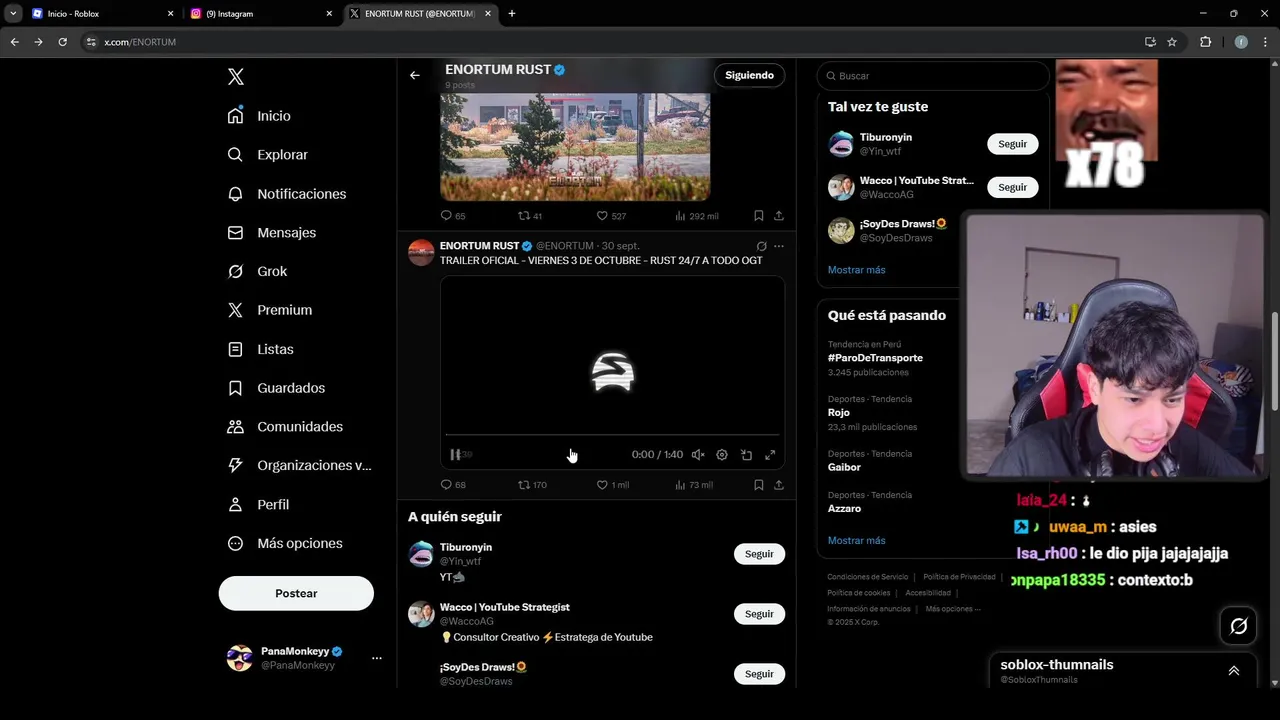Viewport: 1280px width, 720px height.
Task: Click the Siguiendo button
Action: tap(749, 75)
